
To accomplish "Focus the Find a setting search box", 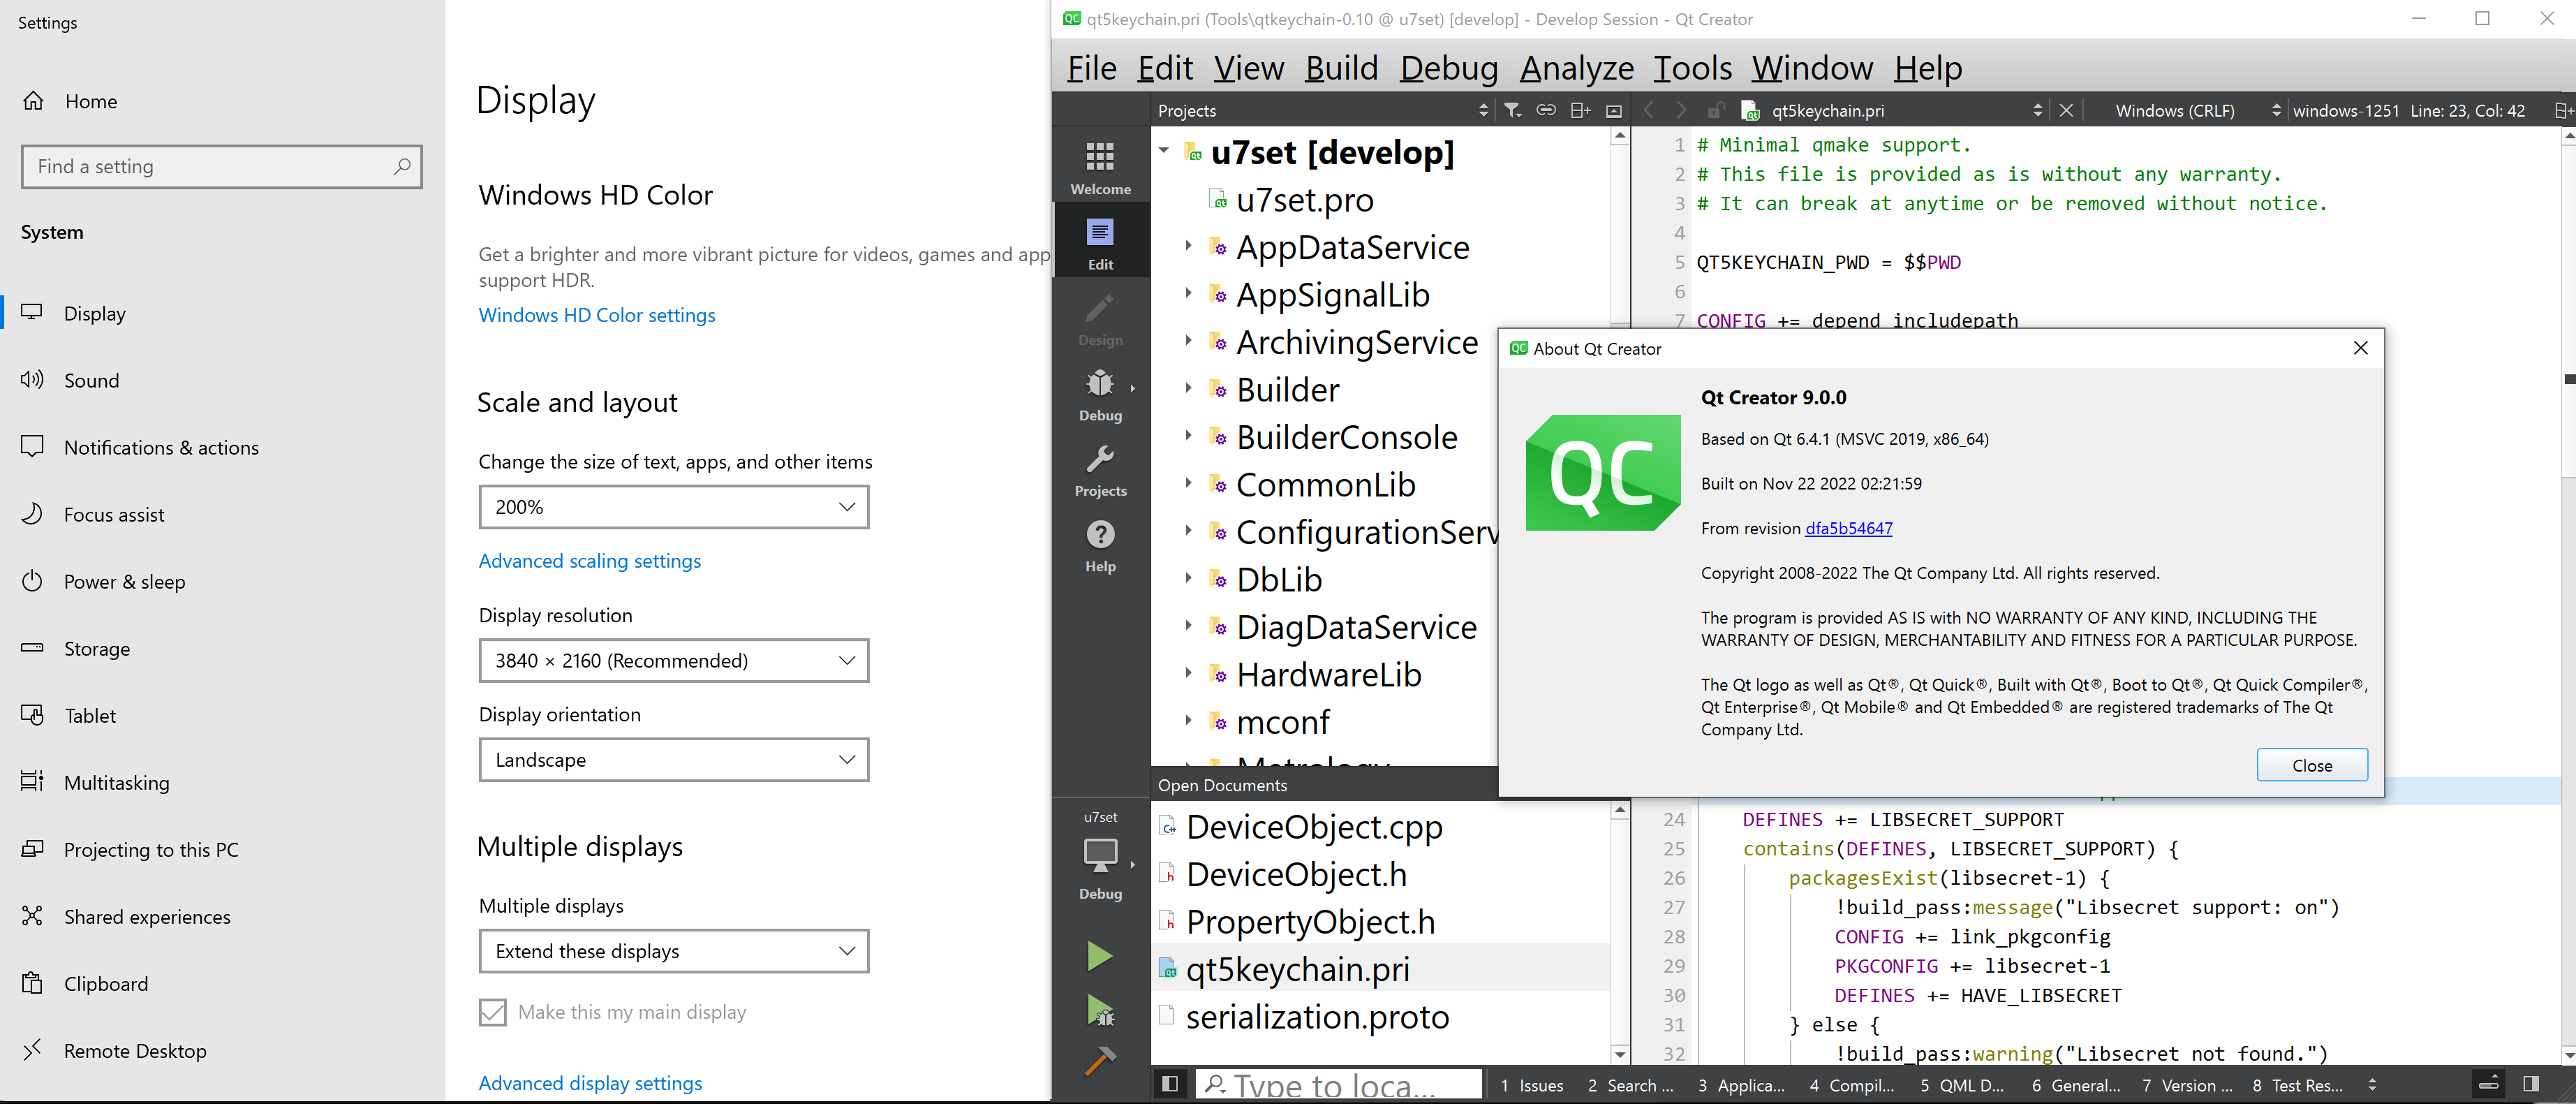I will pyautogui.click(x=222, y=167).
